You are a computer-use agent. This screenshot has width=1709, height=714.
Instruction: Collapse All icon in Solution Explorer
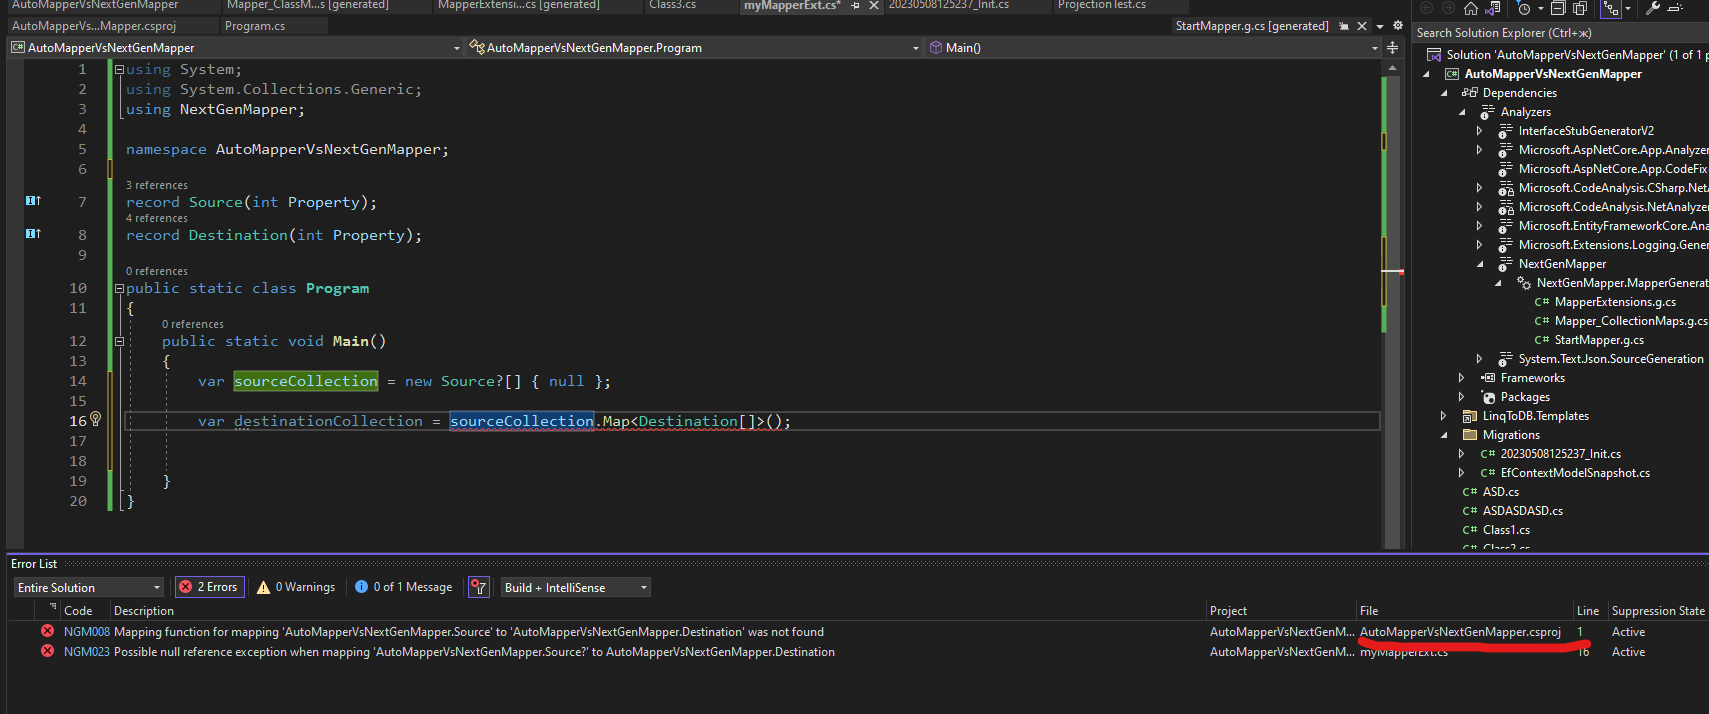click(1558, 8)
